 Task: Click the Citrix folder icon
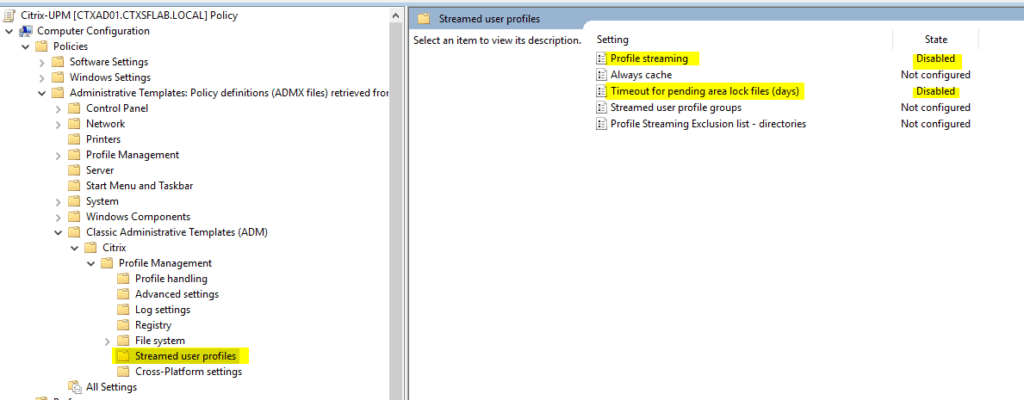[91, 248]
